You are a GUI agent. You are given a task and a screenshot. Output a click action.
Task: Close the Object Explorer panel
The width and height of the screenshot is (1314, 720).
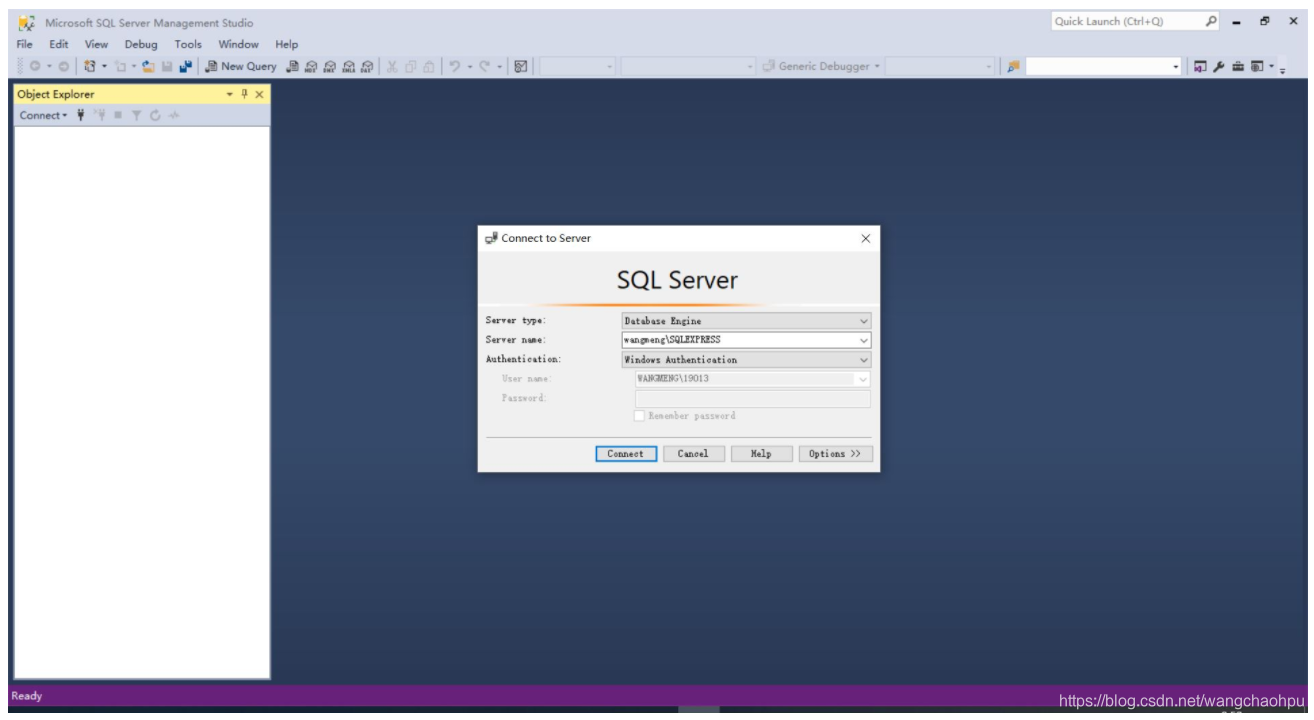[x=259, y=94]
